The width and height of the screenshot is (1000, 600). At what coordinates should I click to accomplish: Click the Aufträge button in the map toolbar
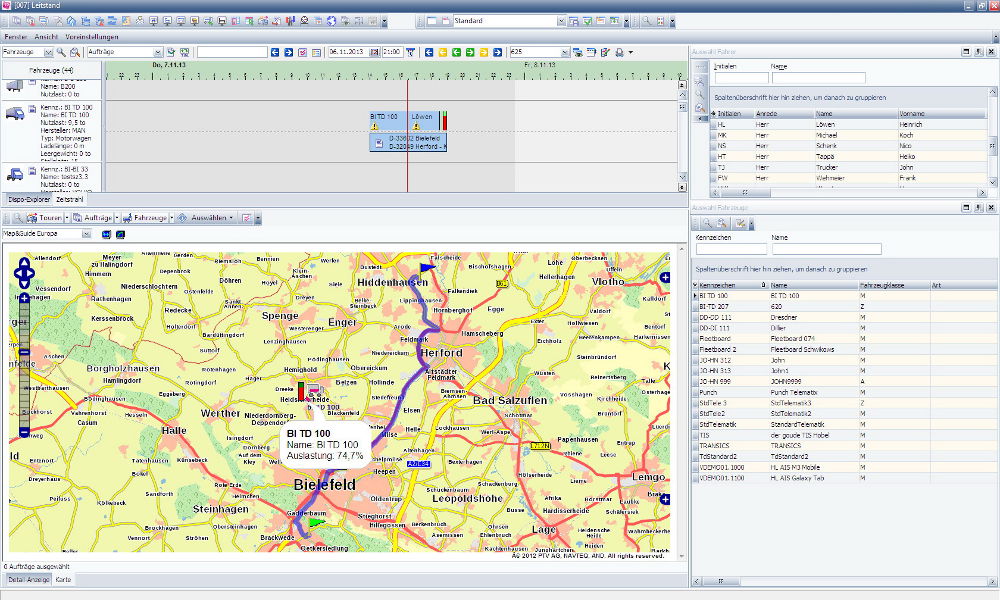pyautogui.click(x=93, y=218)
